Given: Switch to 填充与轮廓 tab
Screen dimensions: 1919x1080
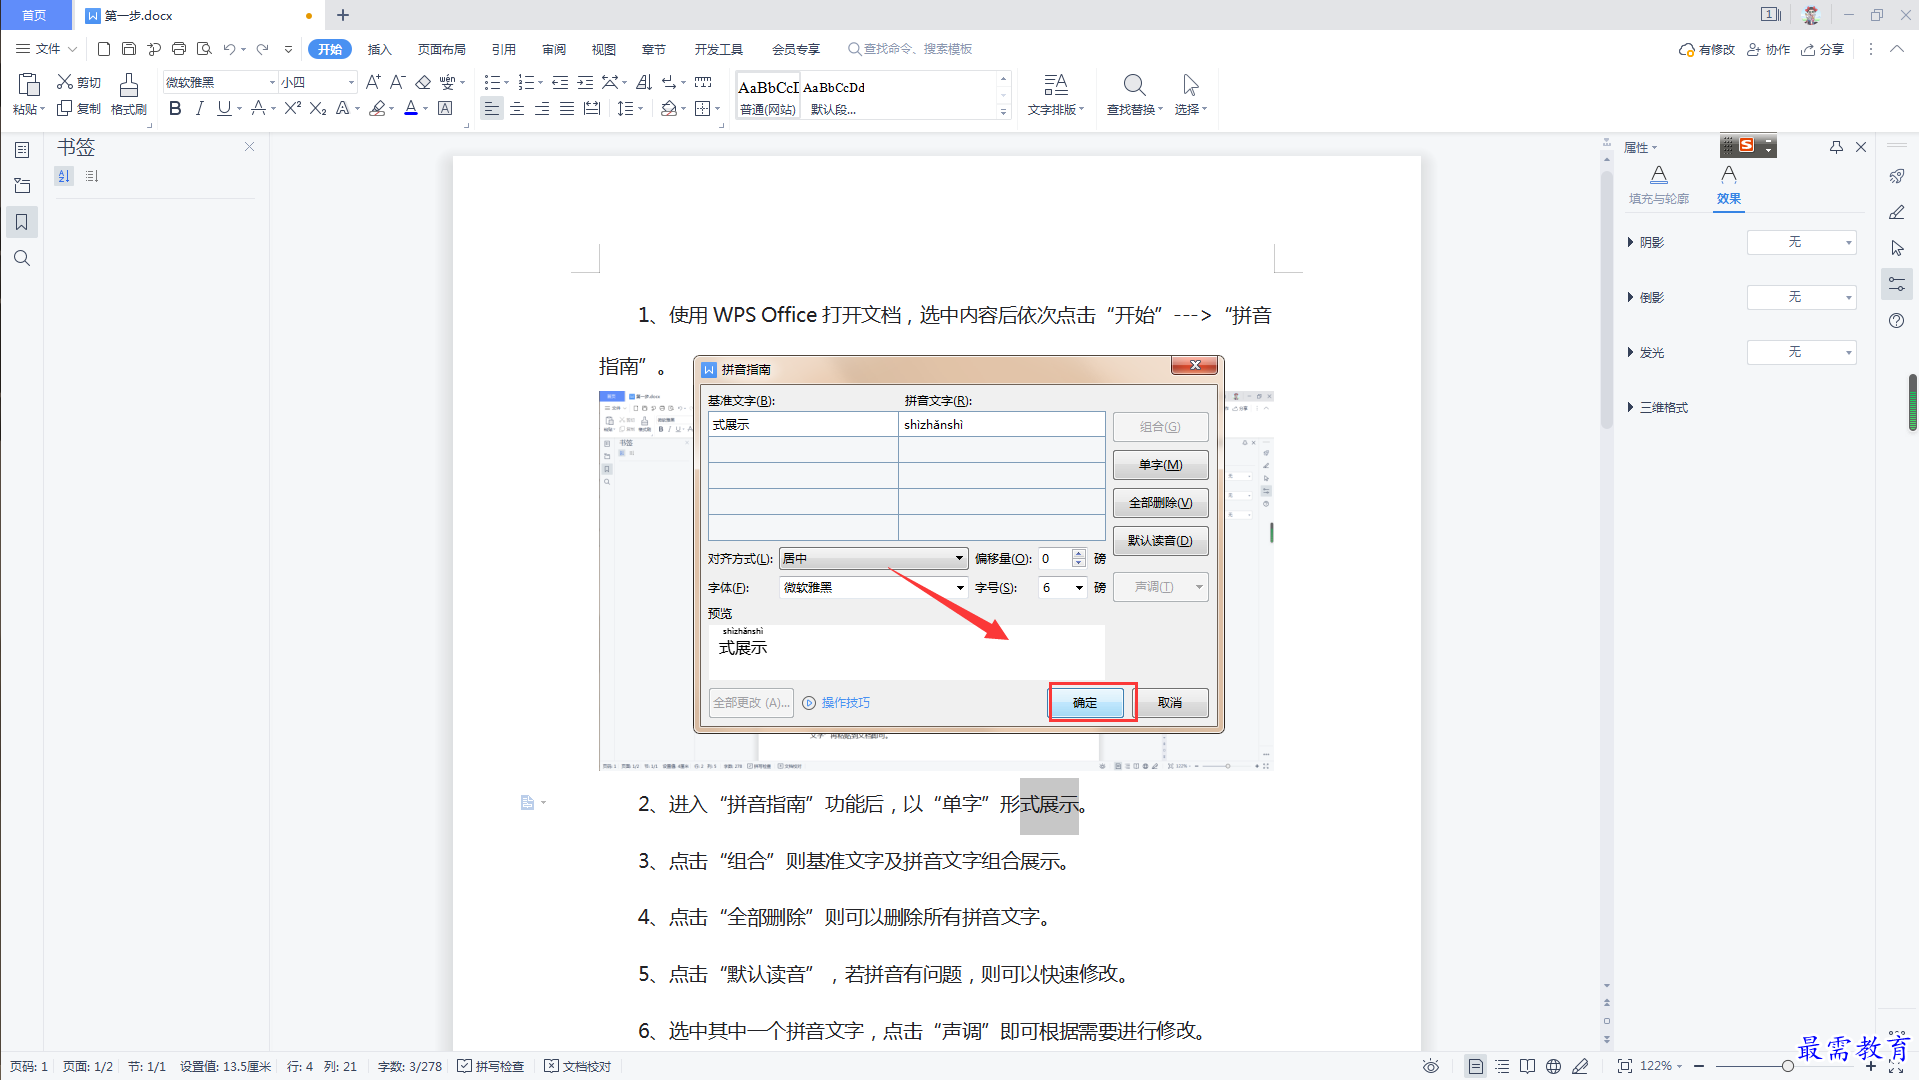Looking at the screenshot, I should click(x=1658, y=185).
